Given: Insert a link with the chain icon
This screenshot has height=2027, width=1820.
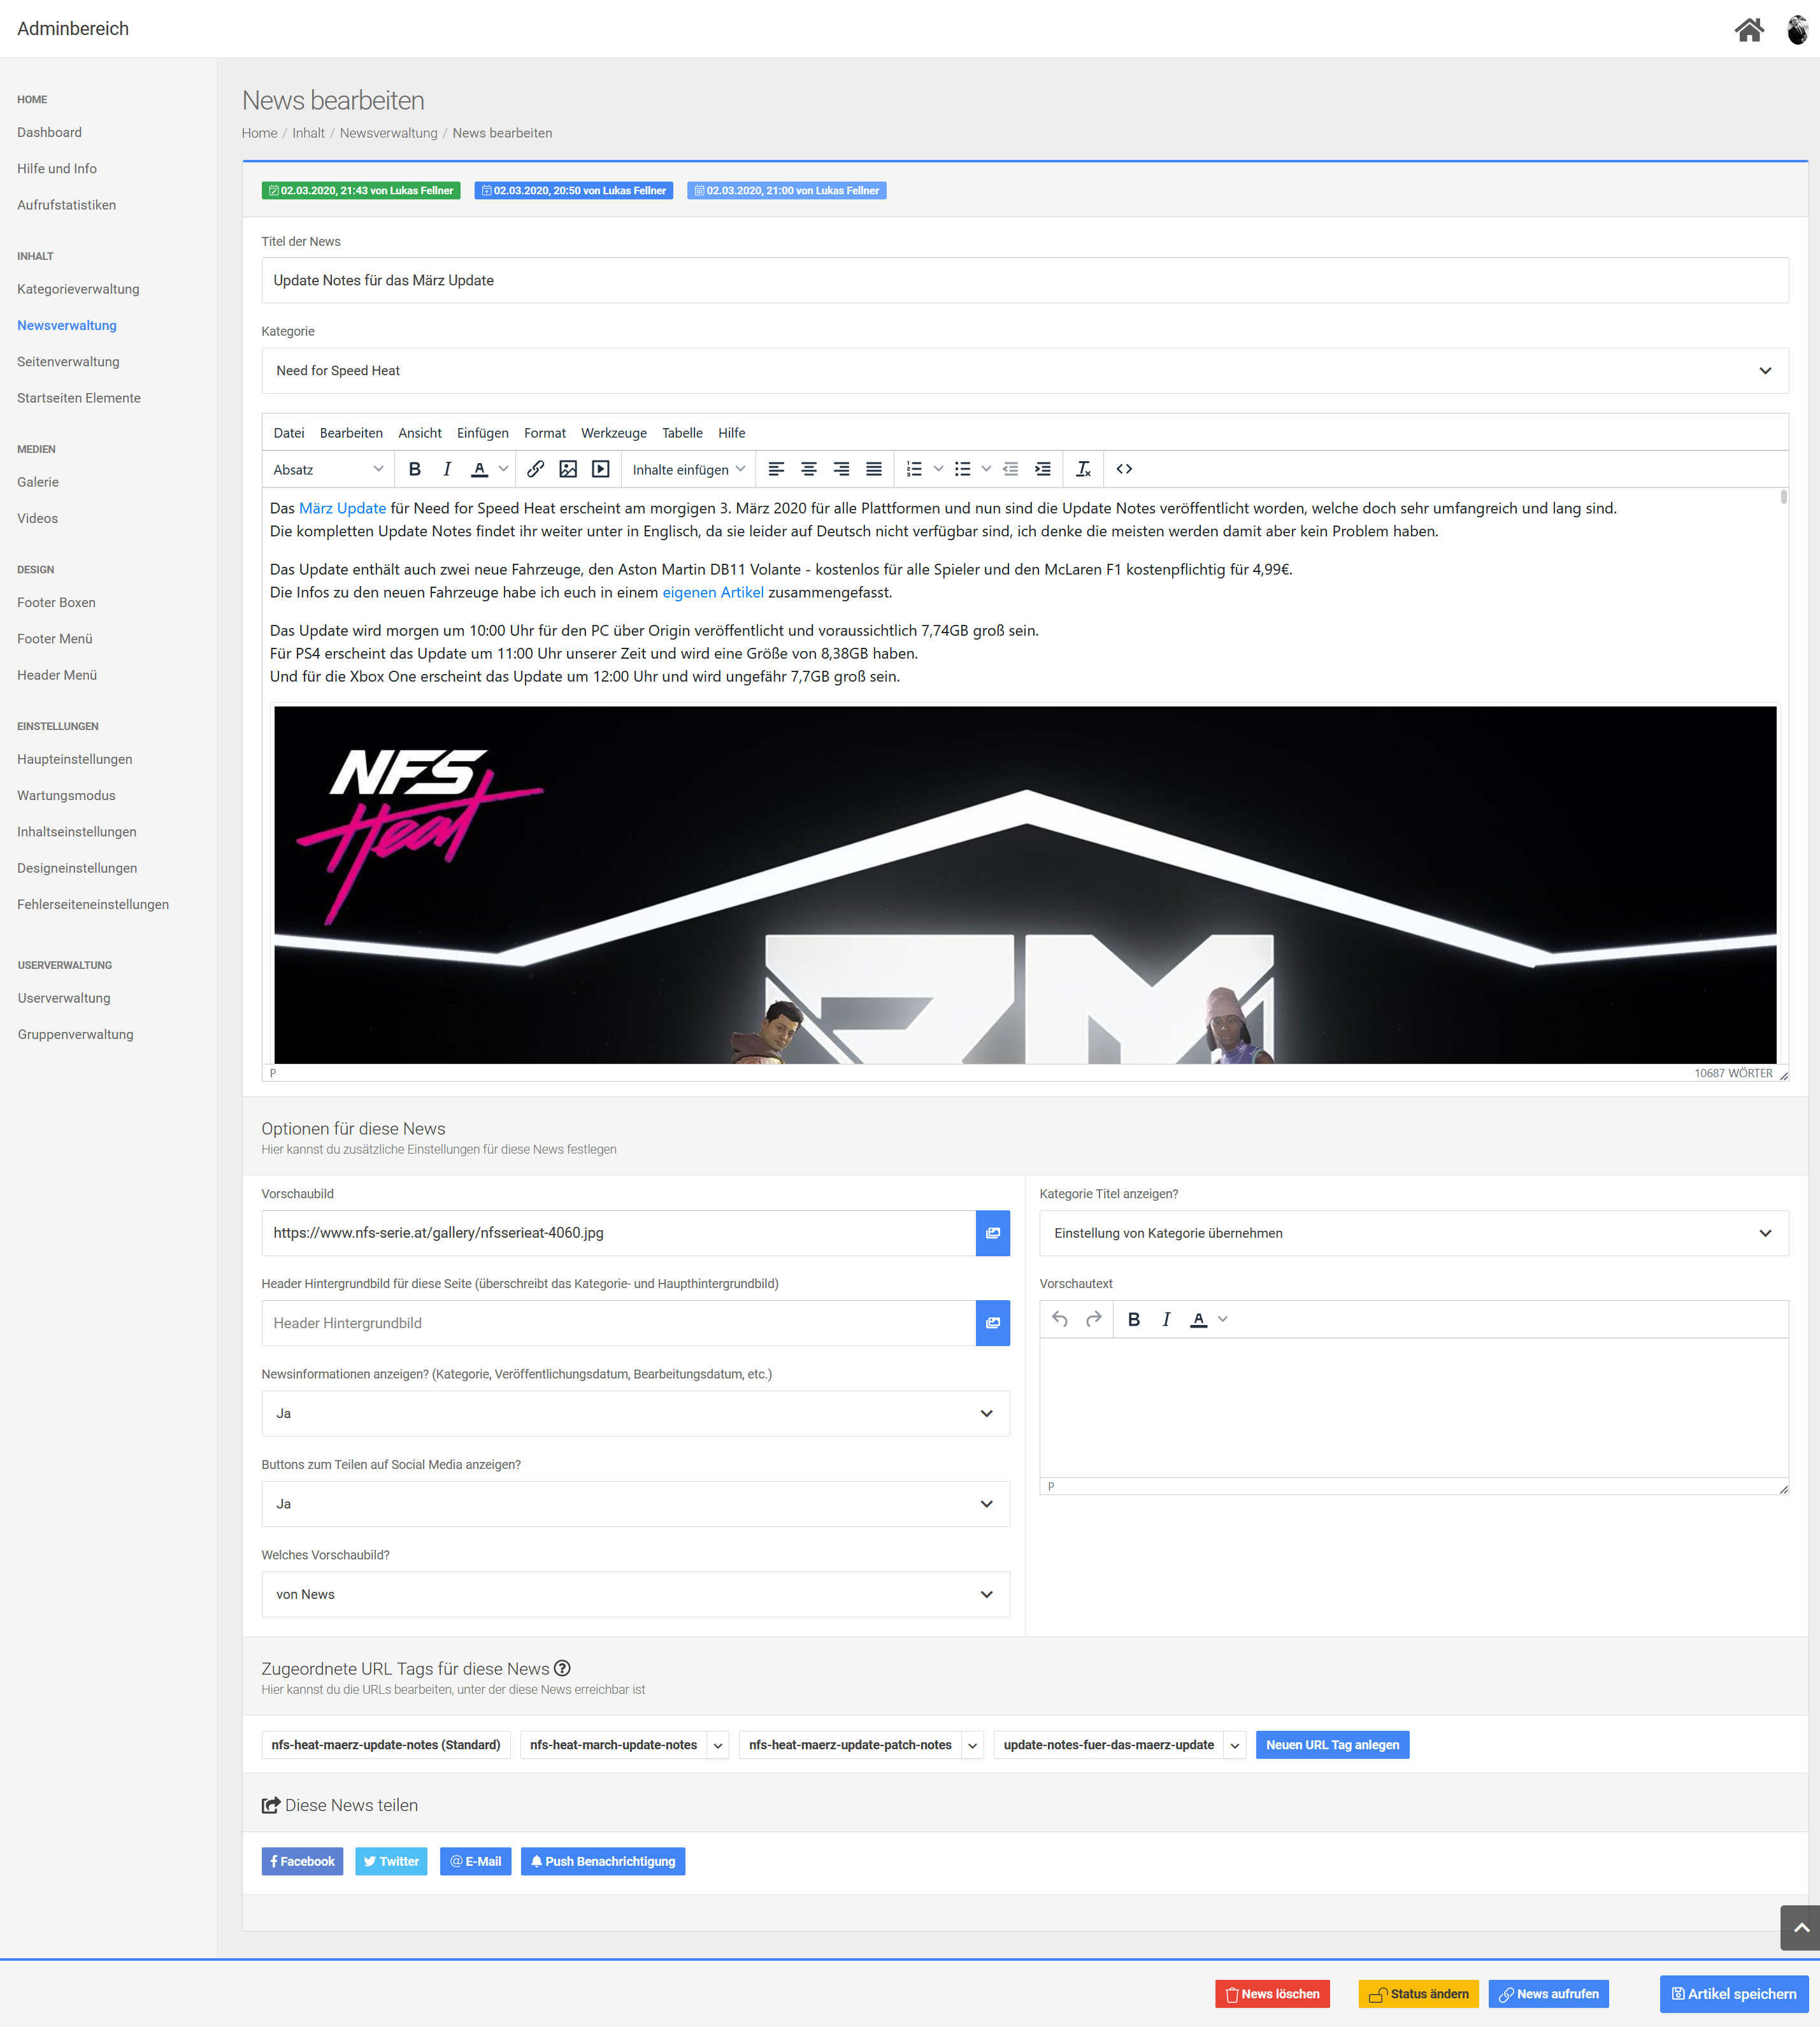Looking at the screenshot, I should point(536,469).
